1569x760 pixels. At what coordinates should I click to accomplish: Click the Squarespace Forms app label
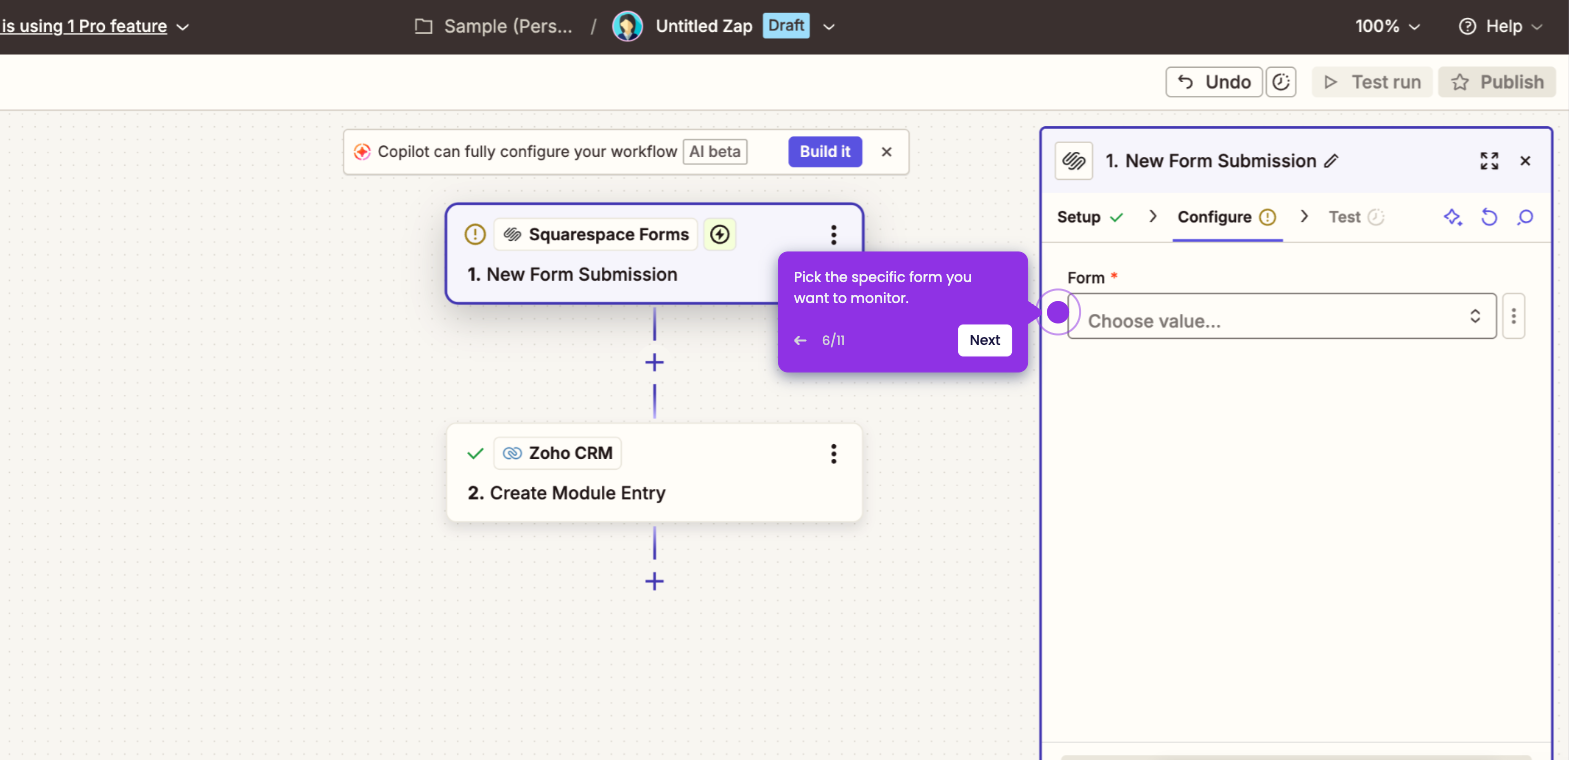596,234
